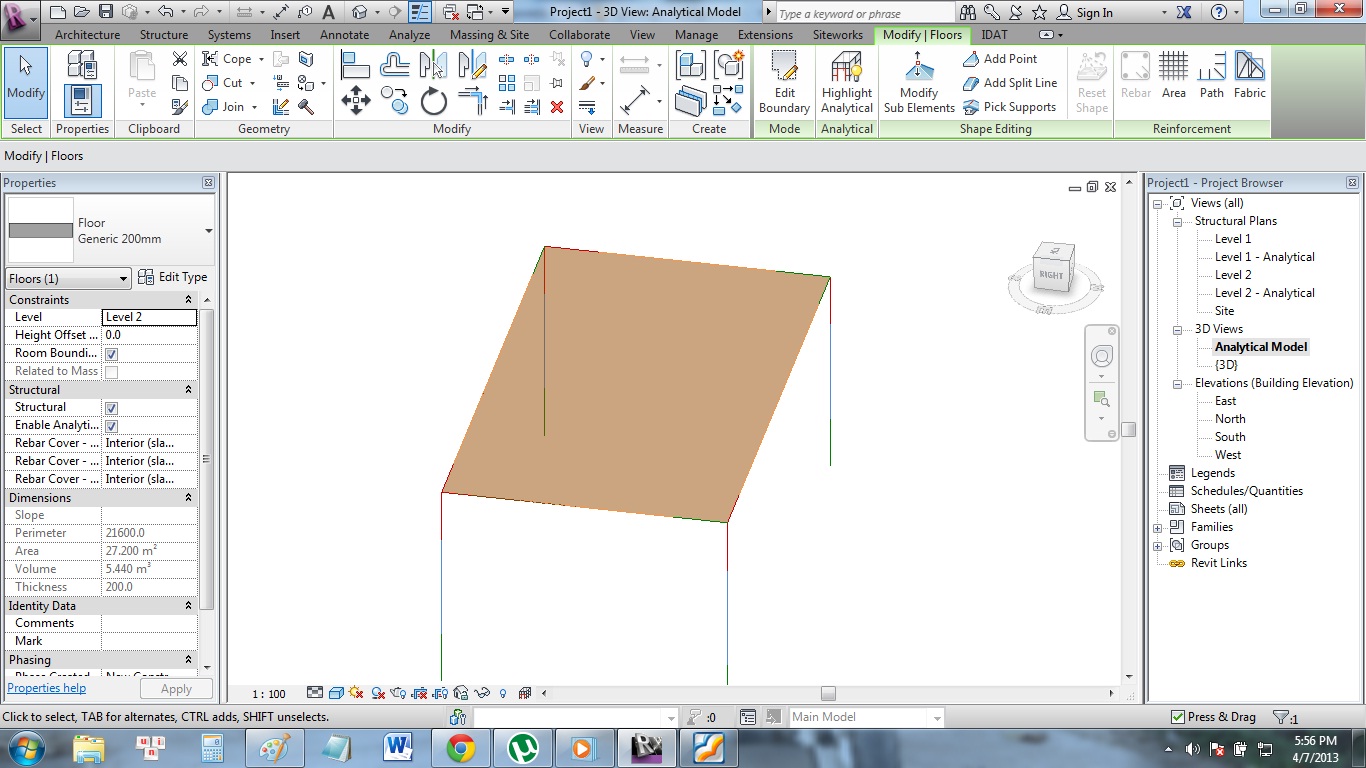Toggle Enable Analytical Model checkbox
The height and width of the screenshot is (768, 1366).
click(111, 426)
